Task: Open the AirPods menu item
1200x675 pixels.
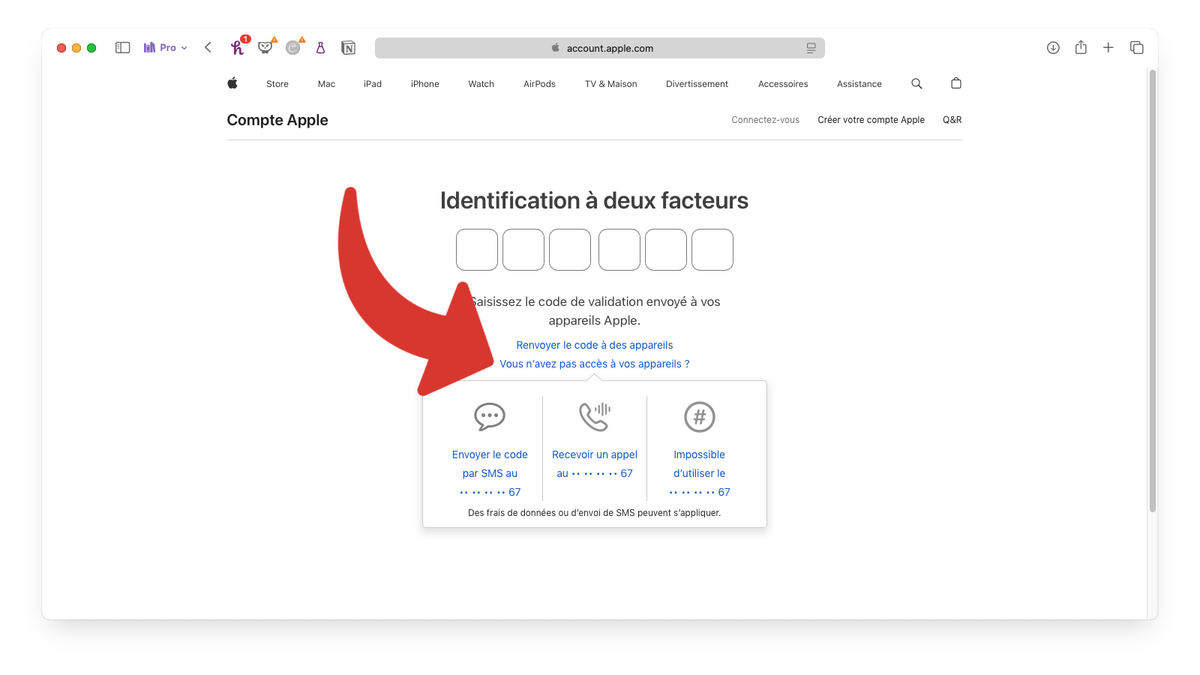Action: (539, 84)
